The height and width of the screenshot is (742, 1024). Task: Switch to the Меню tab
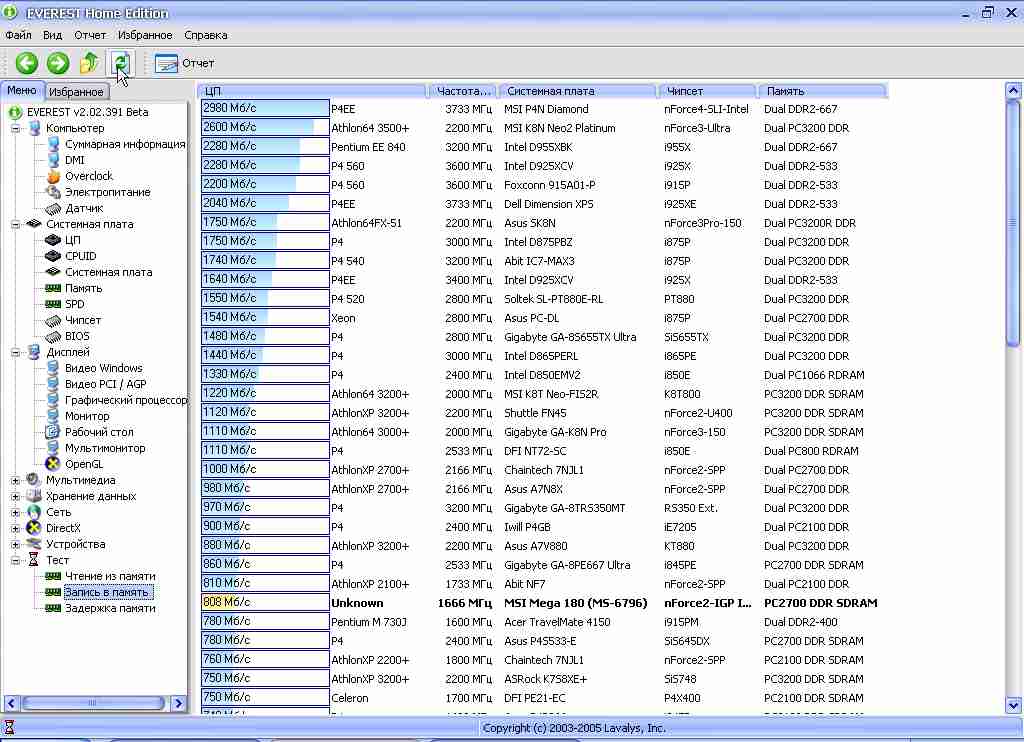coord(22,90)
